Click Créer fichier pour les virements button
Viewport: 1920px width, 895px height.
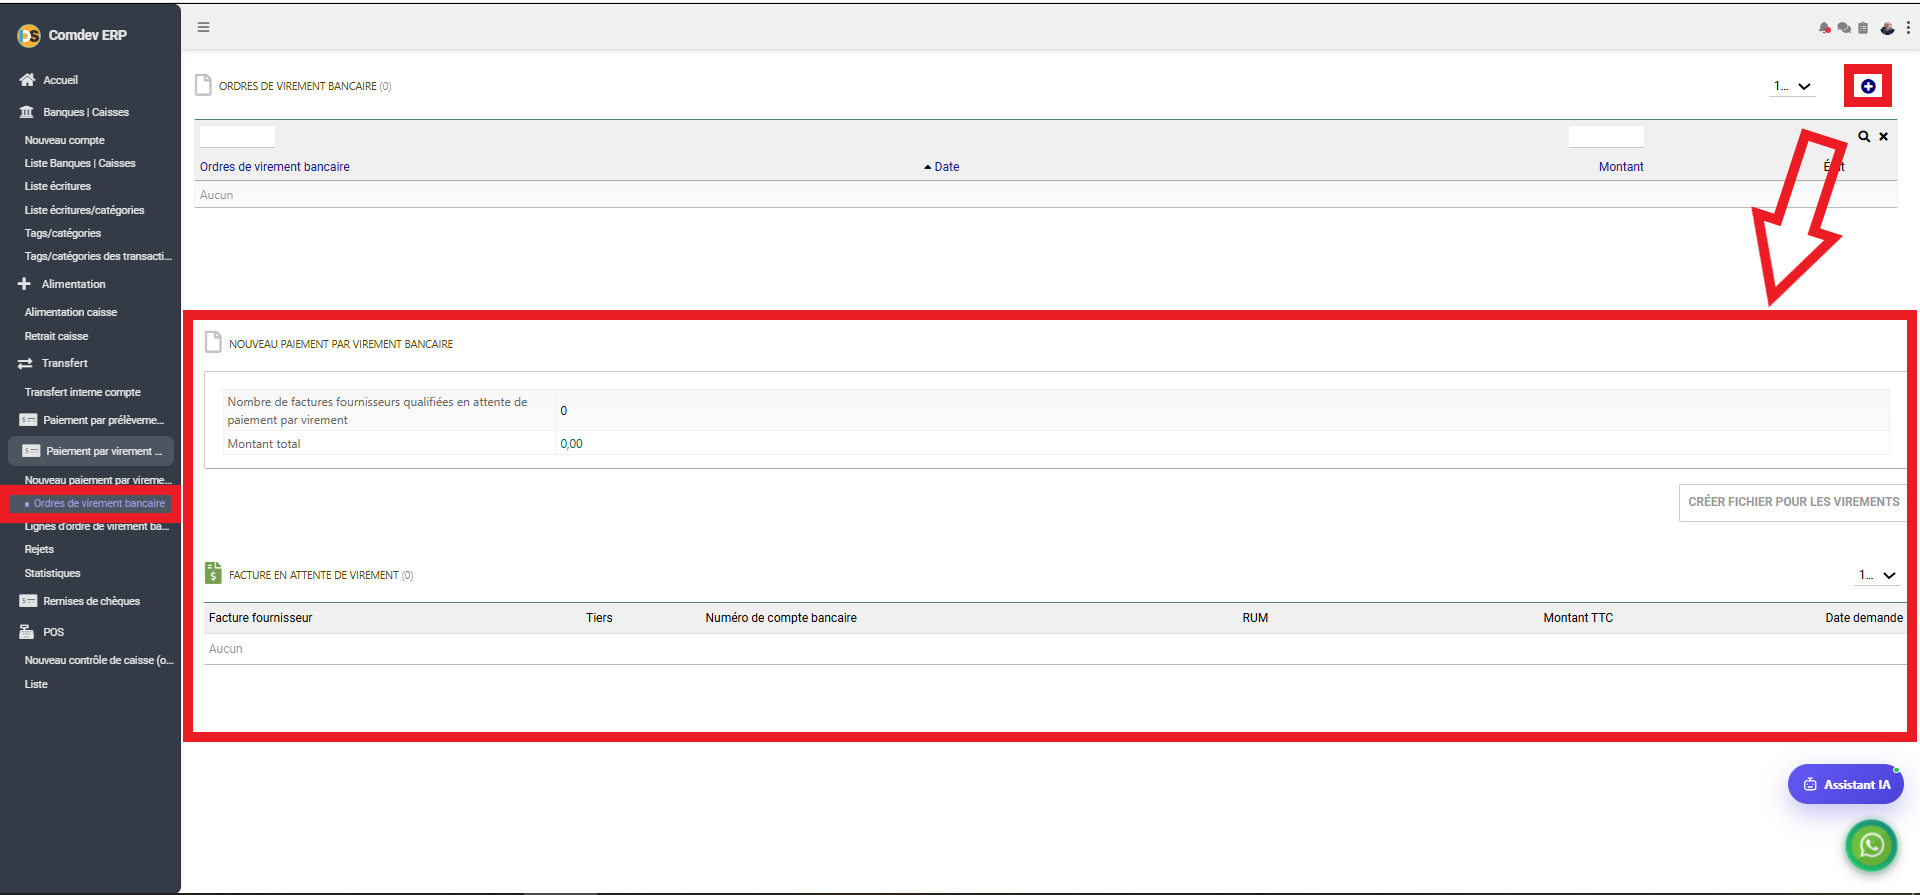(x=1793, y=502)
